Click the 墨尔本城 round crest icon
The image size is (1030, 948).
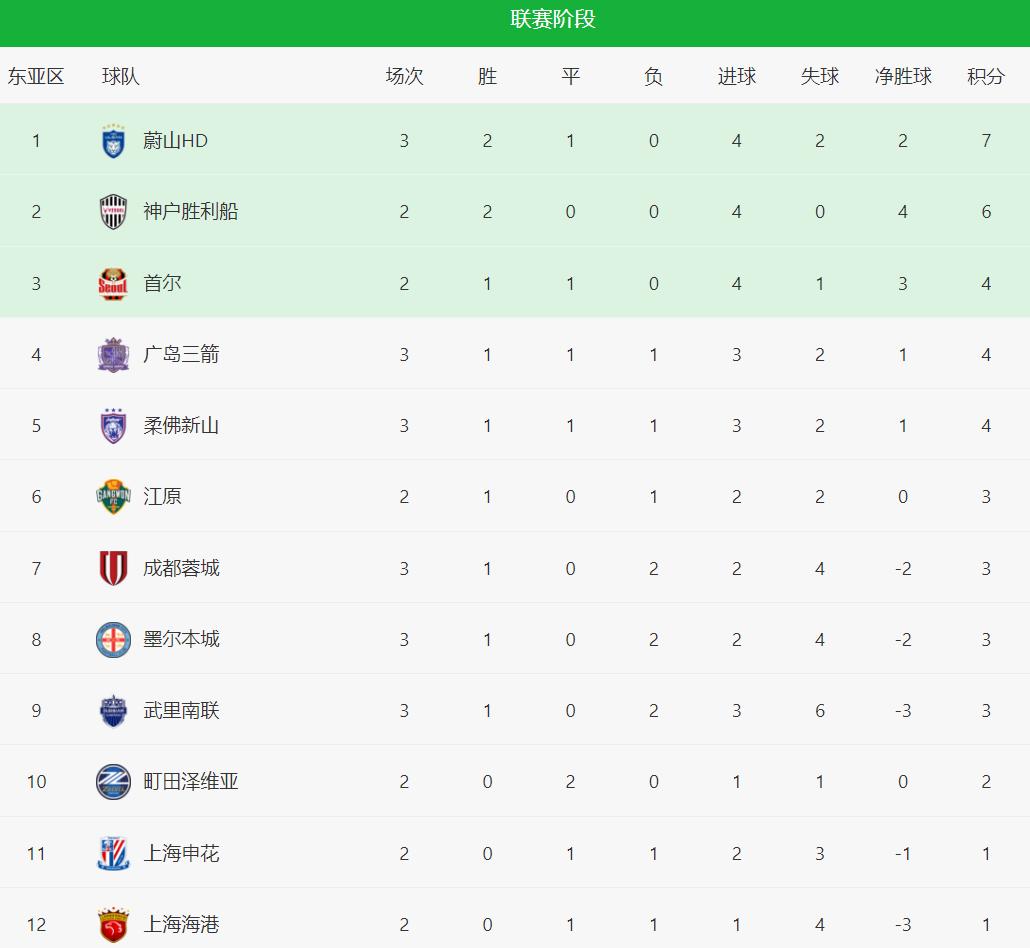113,640
